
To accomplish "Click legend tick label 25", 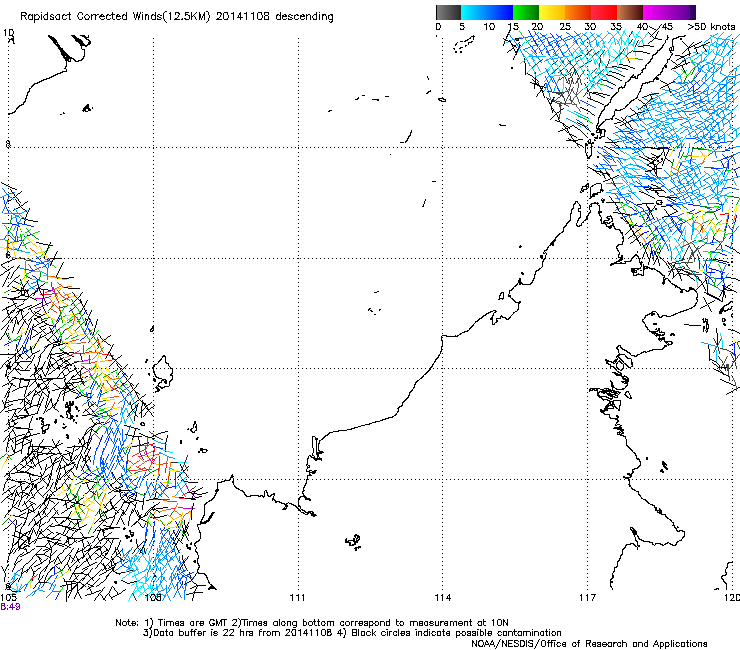I will point(565,27).
